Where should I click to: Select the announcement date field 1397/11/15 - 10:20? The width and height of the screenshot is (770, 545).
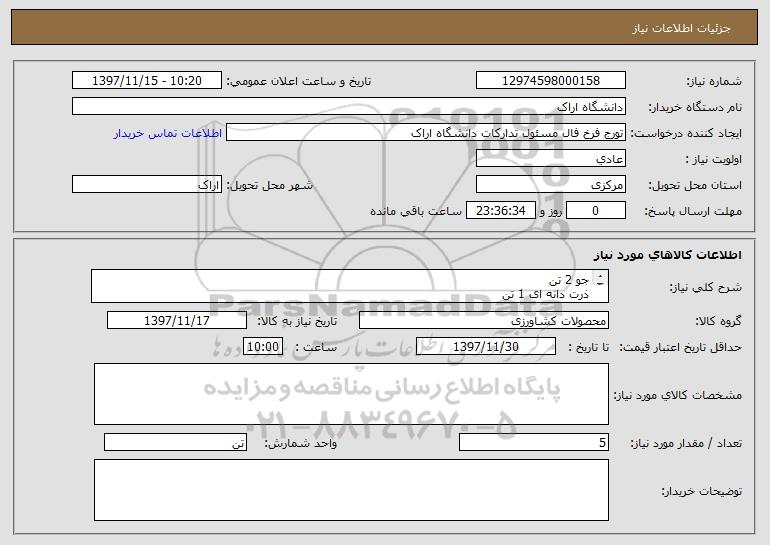[147, 81]
